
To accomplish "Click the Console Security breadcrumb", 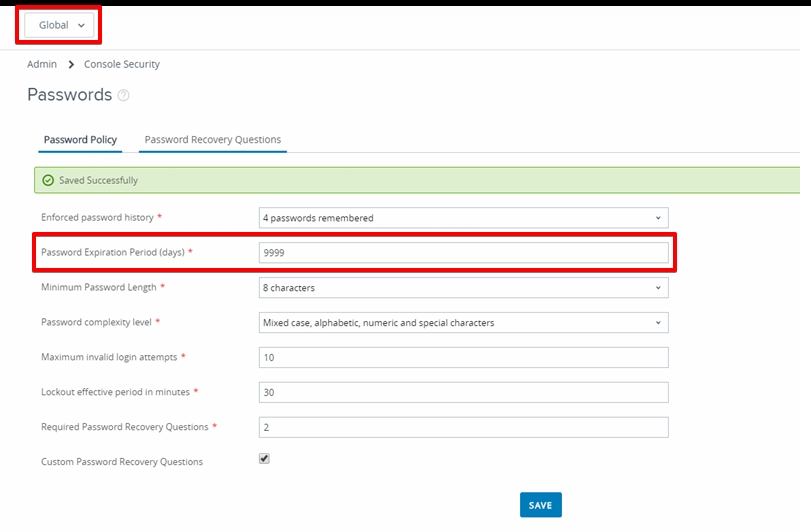I will [x=121, y=64].
